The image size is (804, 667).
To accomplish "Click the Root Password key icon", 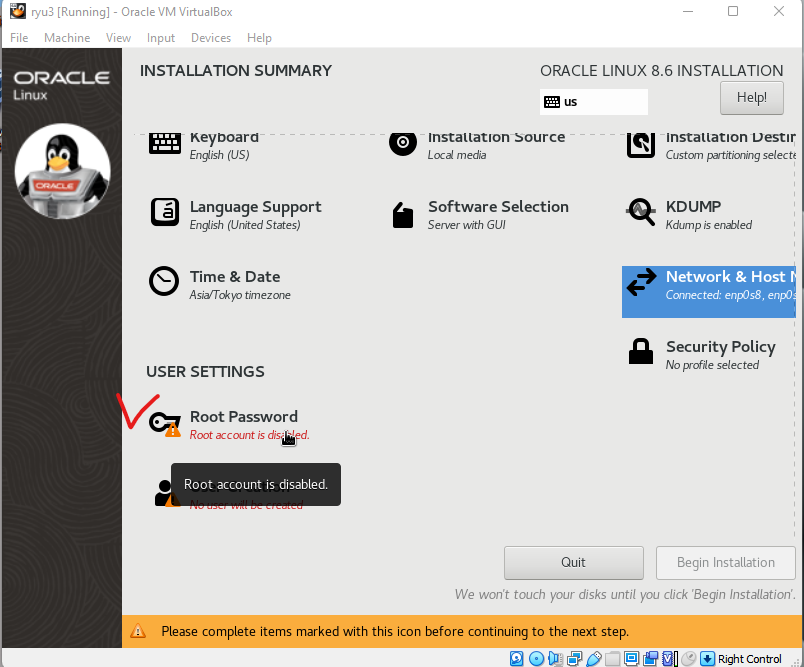I will tap(165, 424).
